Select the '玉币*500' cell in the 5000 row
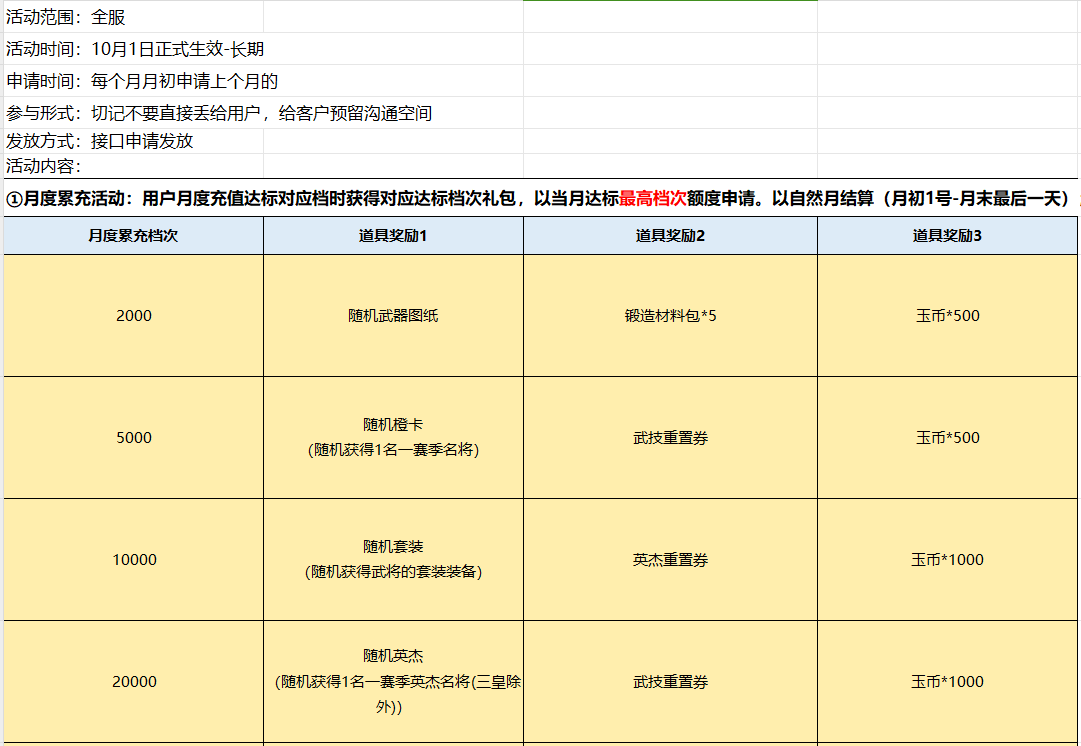 pos(948,438)
